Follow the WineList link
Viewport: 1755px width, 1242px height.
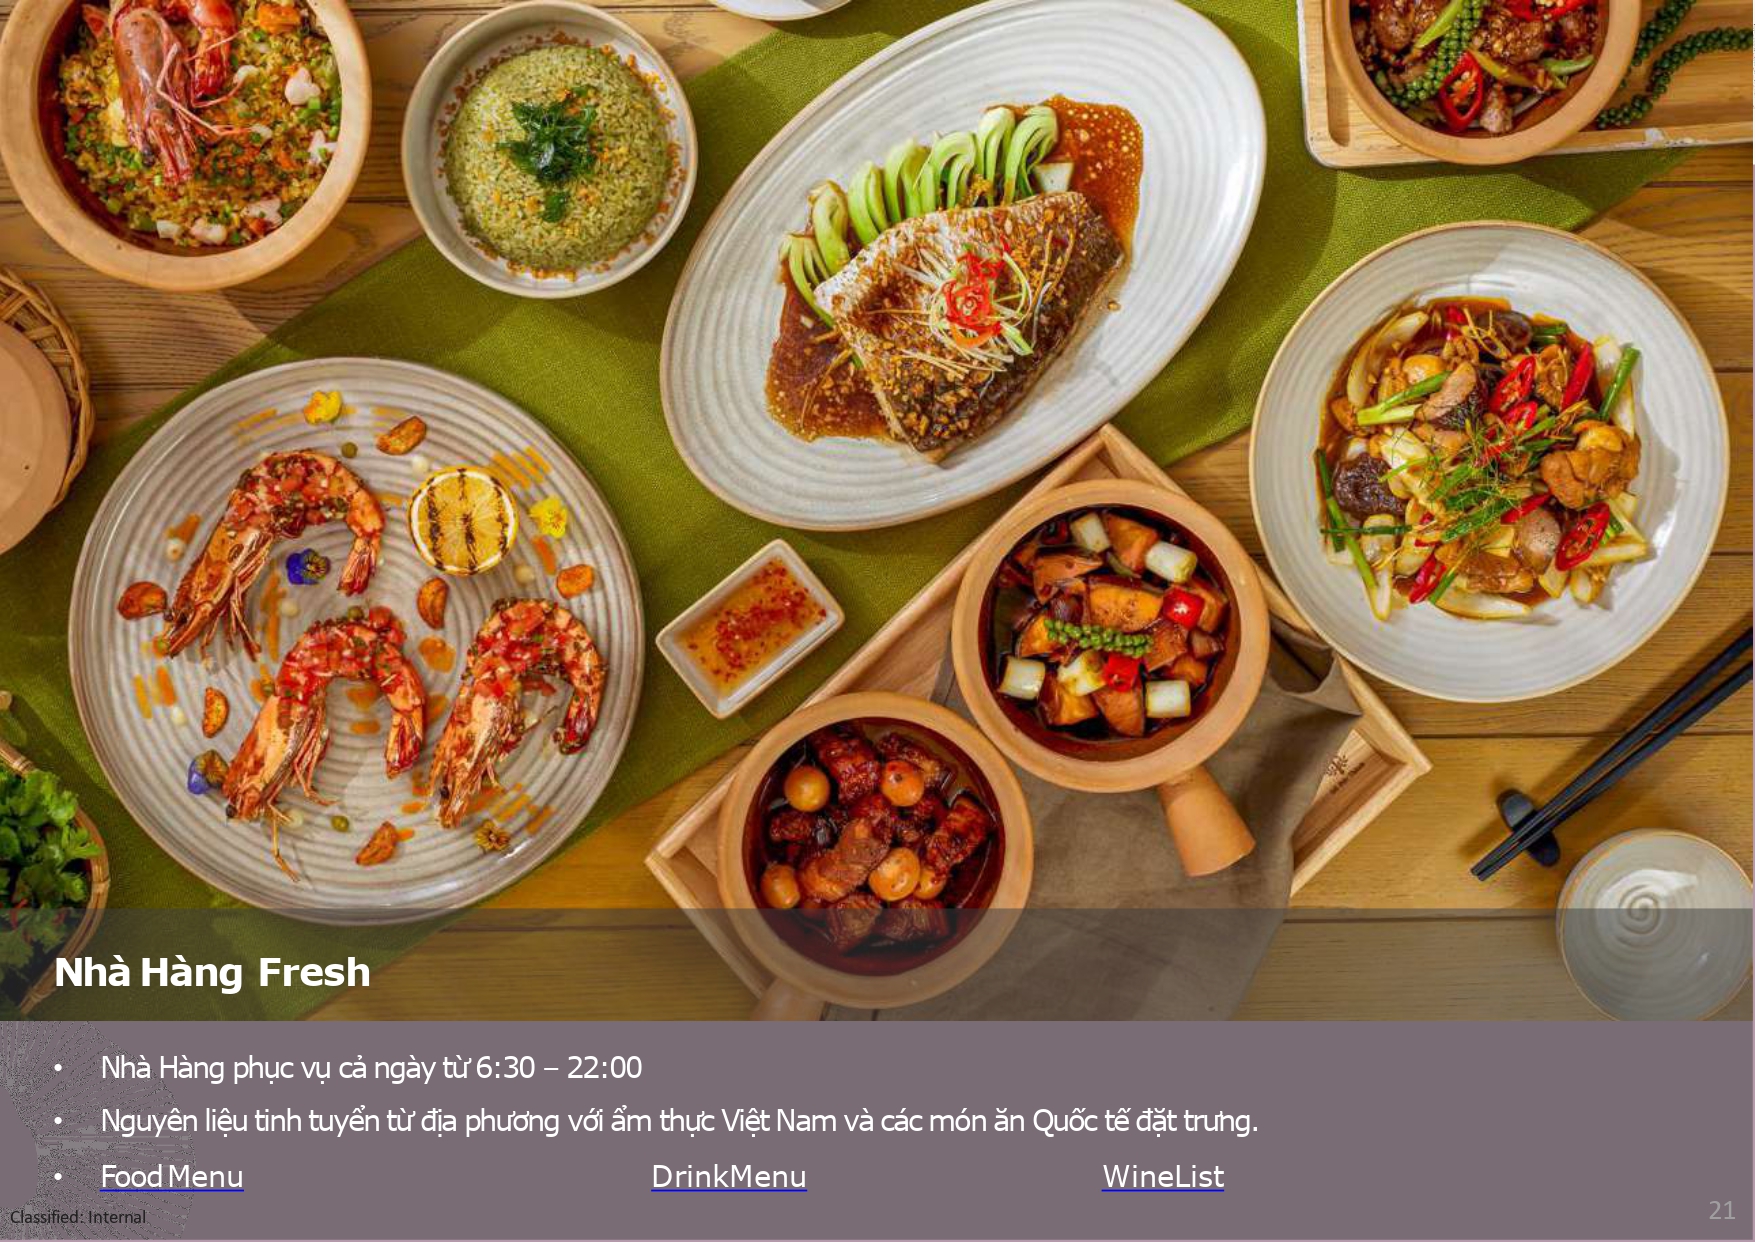click(x=1163, y=1176)
